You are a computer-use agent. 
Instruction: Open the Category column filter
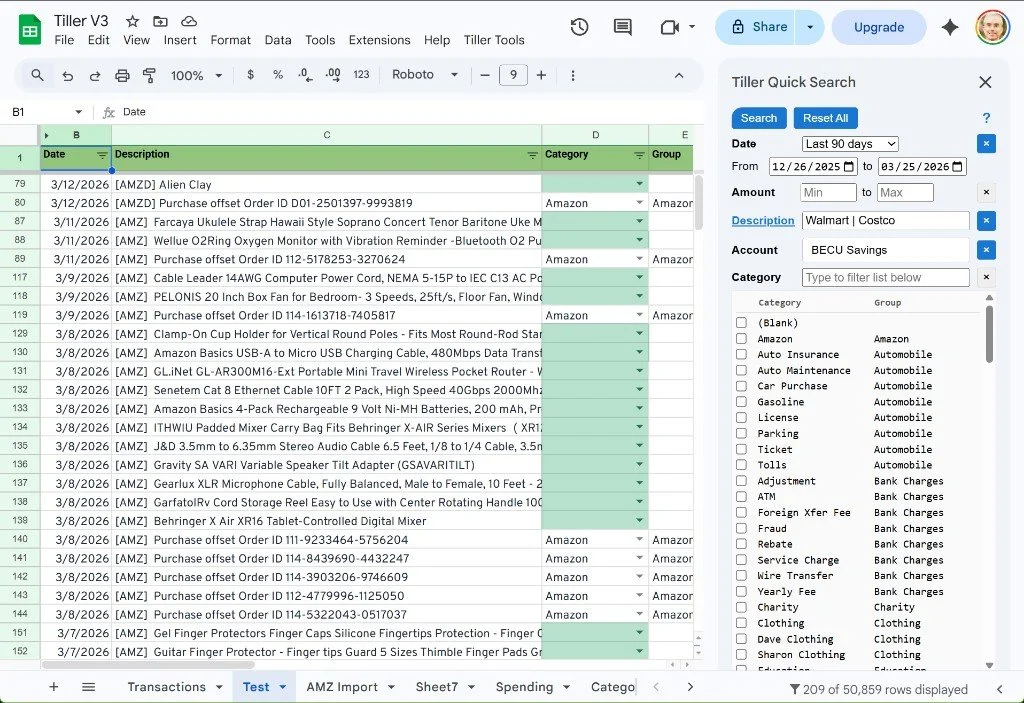(639, 155)
